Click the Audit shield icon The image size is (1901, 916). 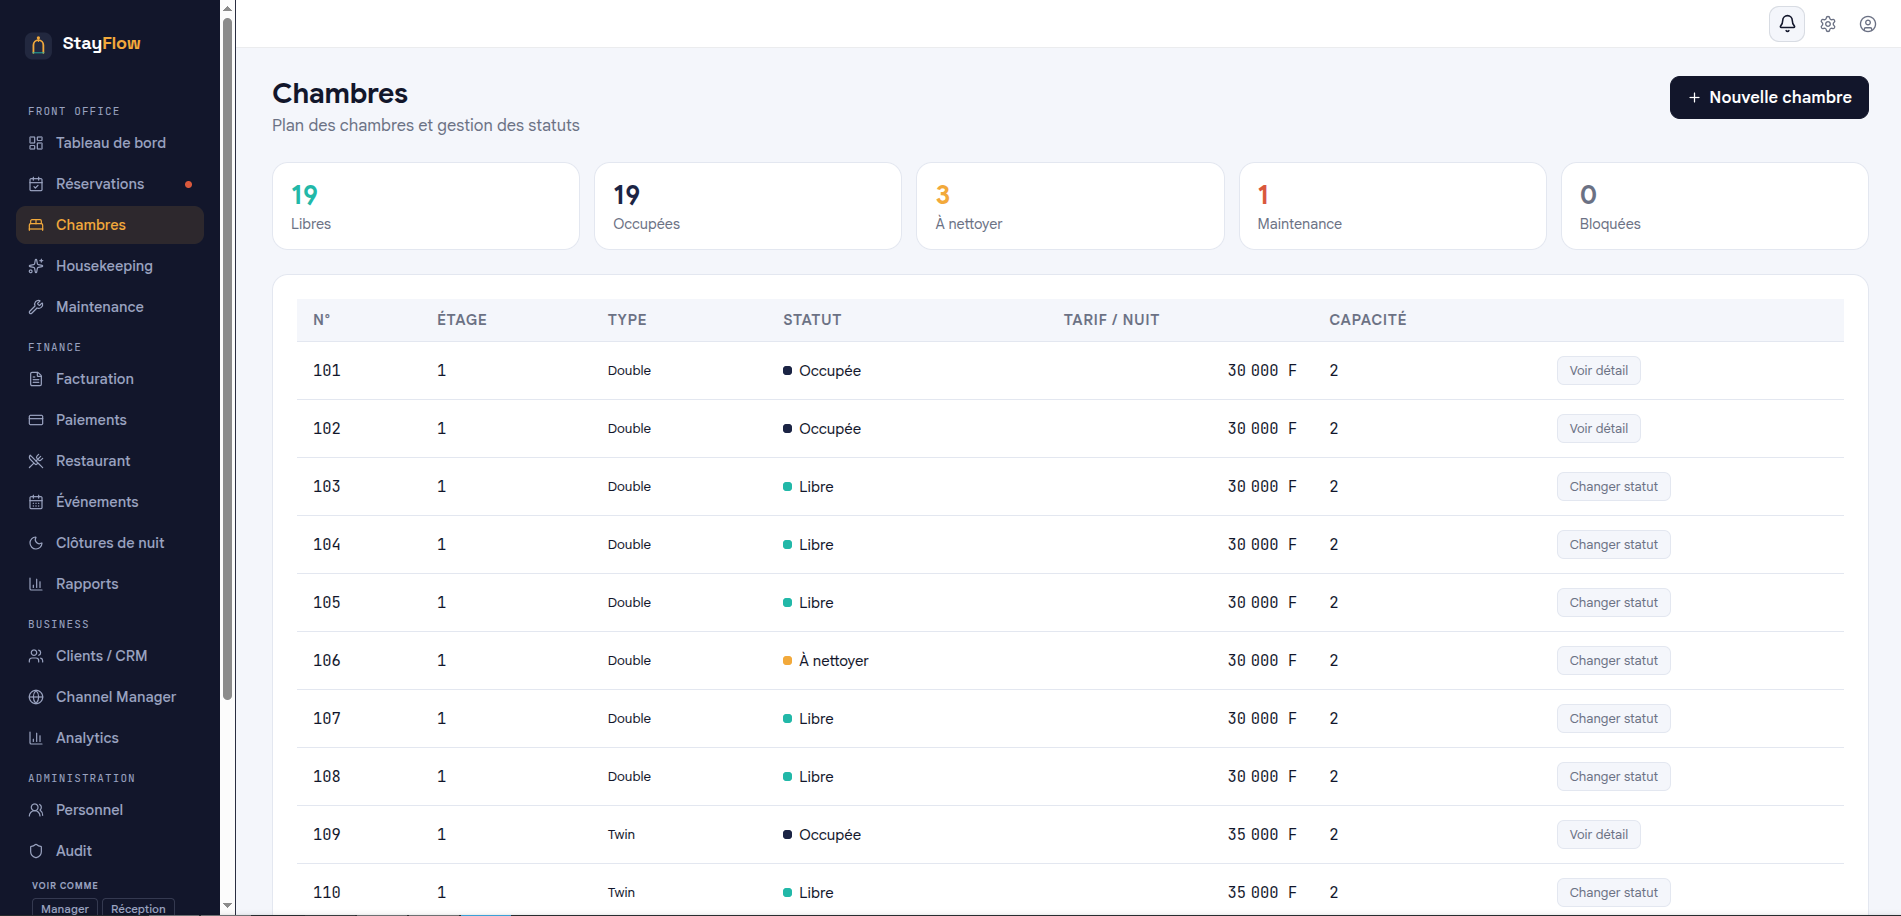pyautogui.click(x=36, y=851)
